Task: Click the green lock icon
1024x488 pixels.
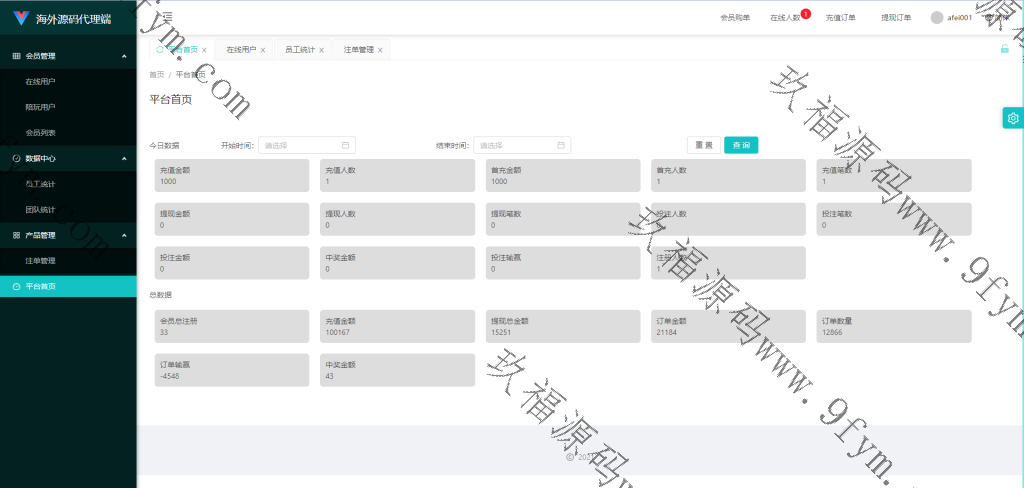Action: (x=1004, y=49)
